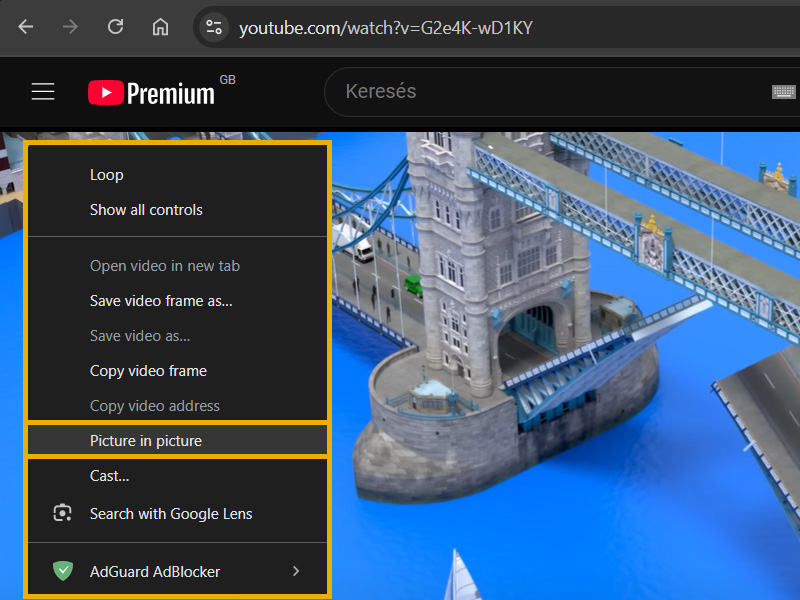Click the YouTube Premium logo
800x600 pixels.
(152, 93)
